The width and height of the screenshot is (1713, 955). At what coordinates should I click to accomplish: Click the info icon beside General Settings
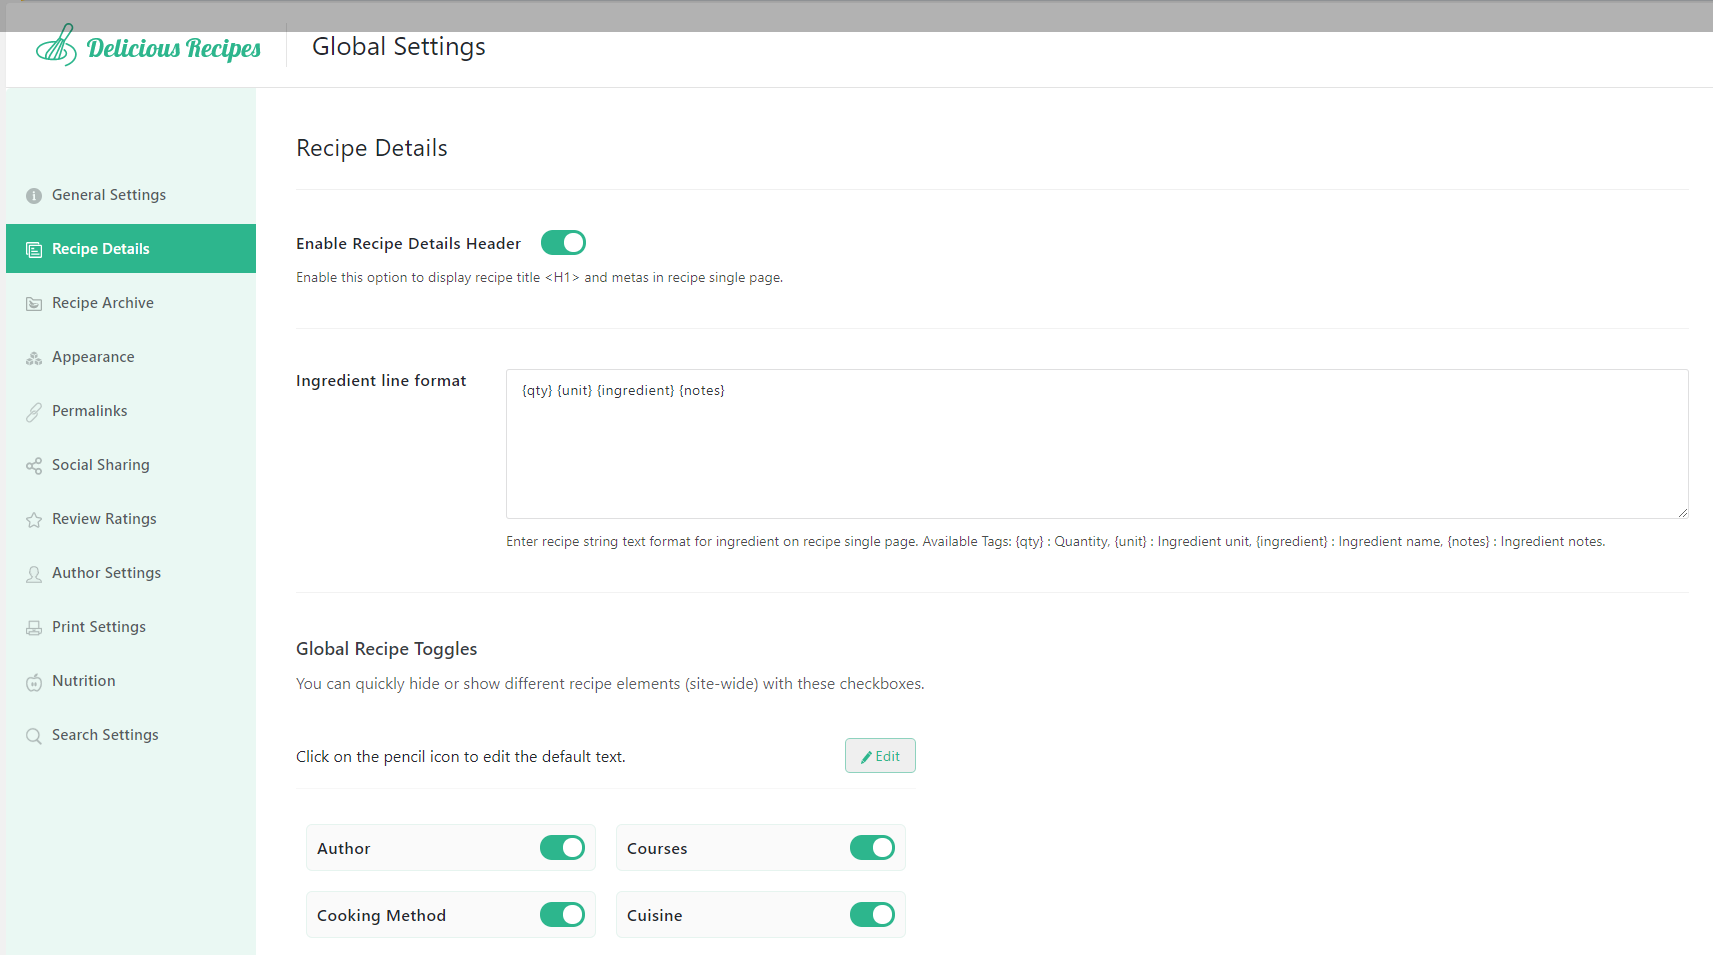[34, 195]
